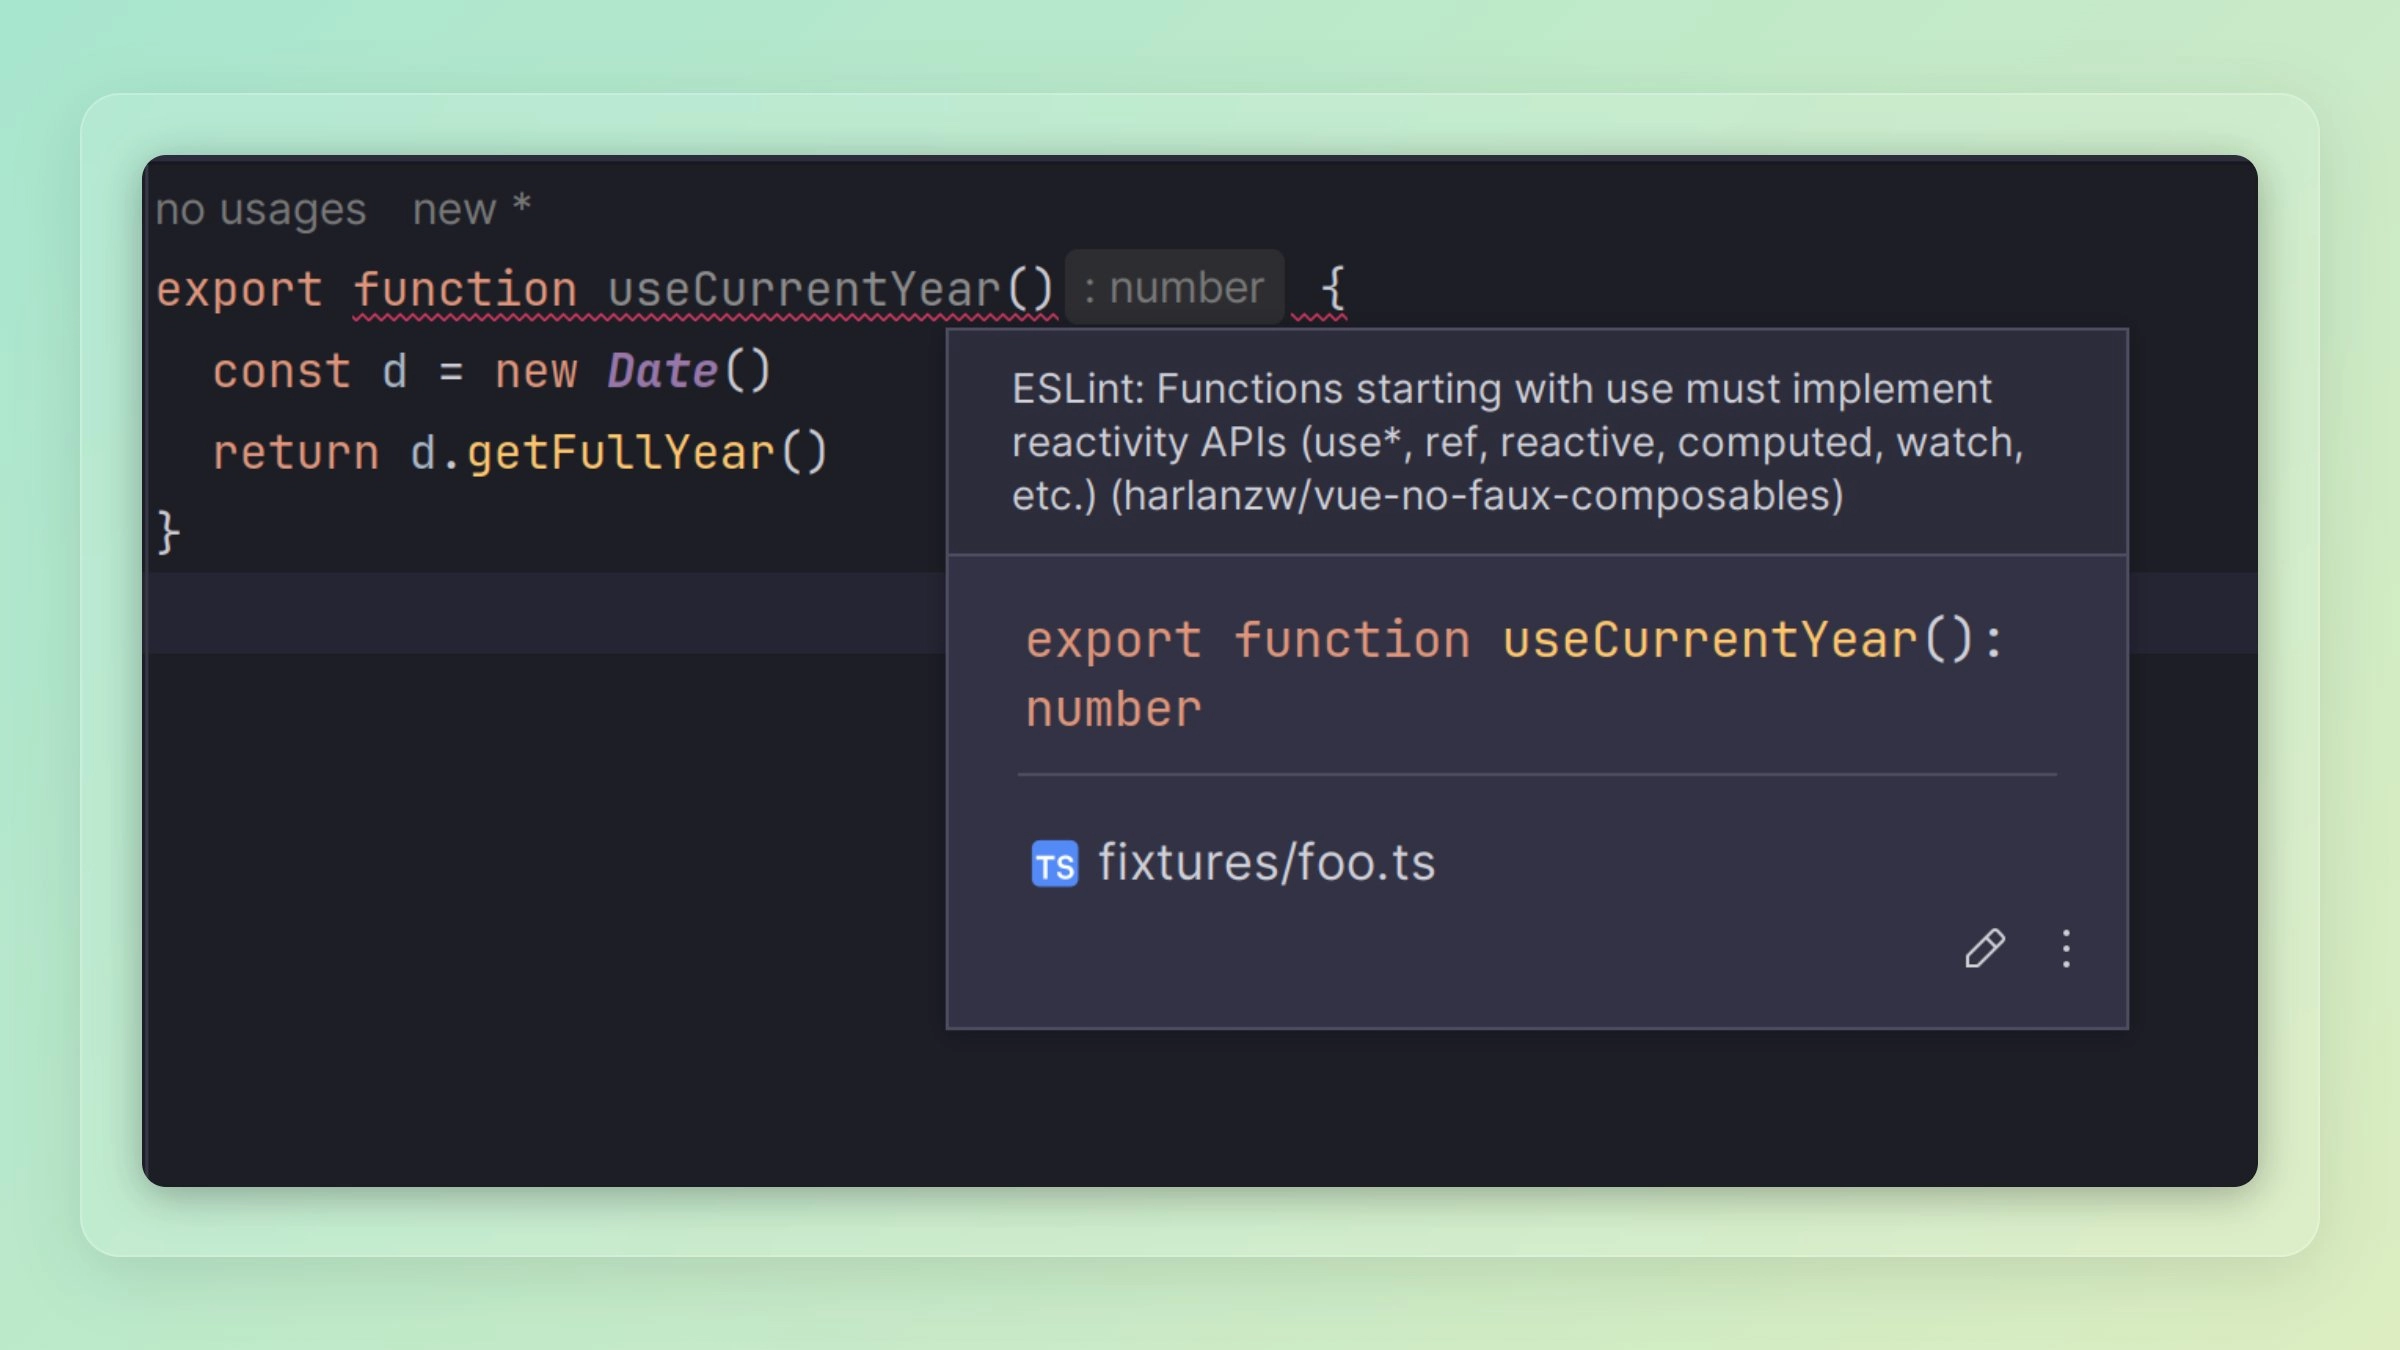Click the 'return' keyword in the code
The height and width of the screenshot is (1350, 2400).
[296, 453]
